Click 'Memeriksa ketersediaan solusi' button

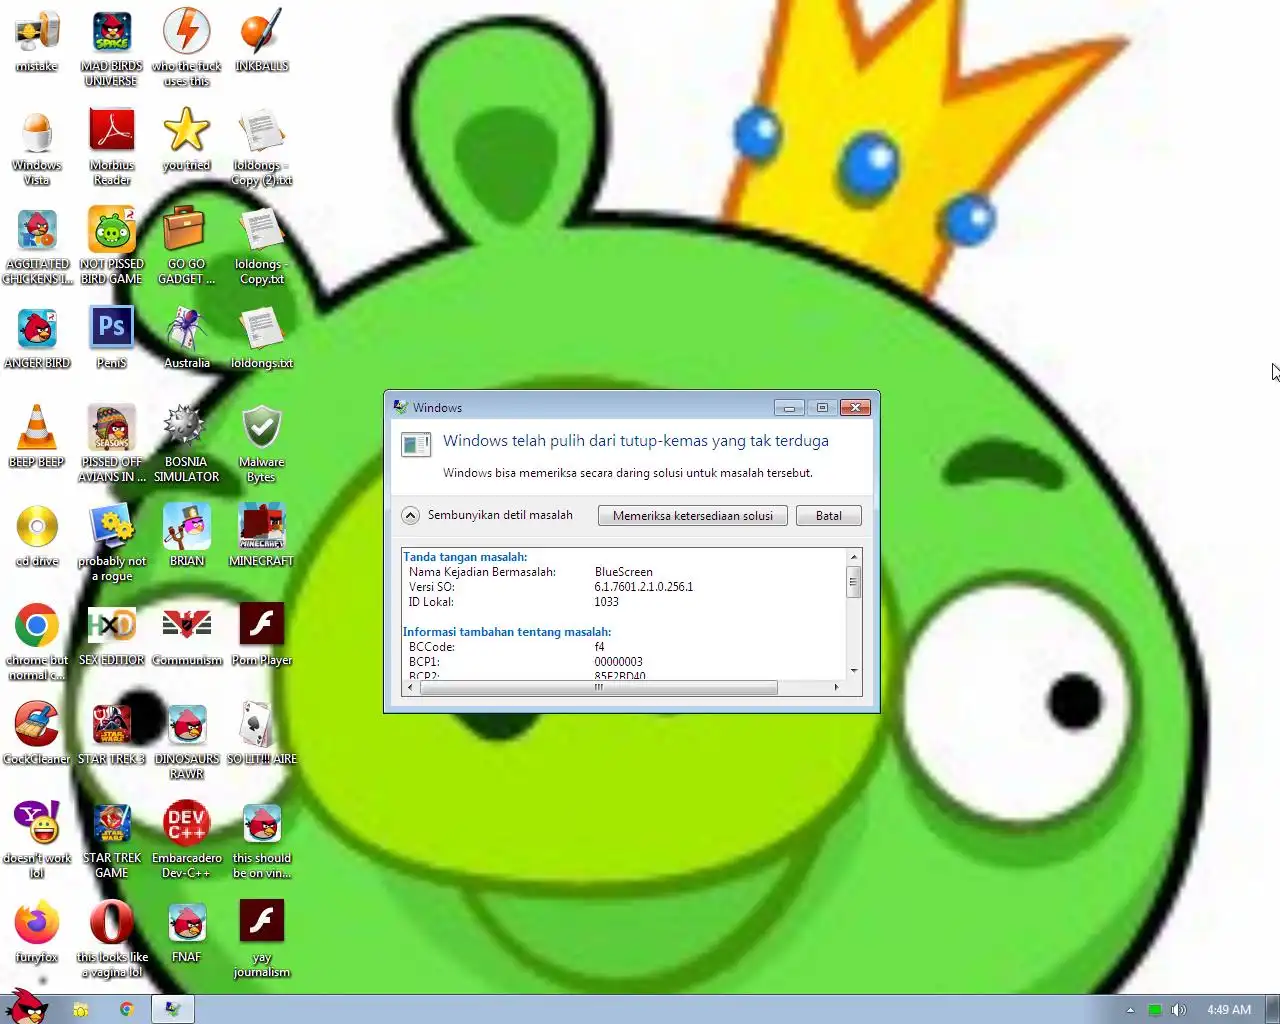pyautogui.click(x=693, y=516)
